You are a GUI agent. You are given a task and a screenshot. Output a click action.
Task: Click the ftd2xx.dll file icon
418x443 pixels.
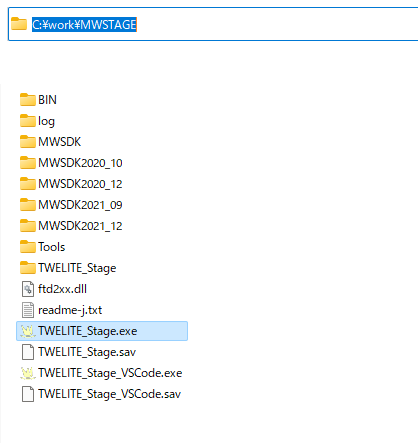tap(28, 289)
